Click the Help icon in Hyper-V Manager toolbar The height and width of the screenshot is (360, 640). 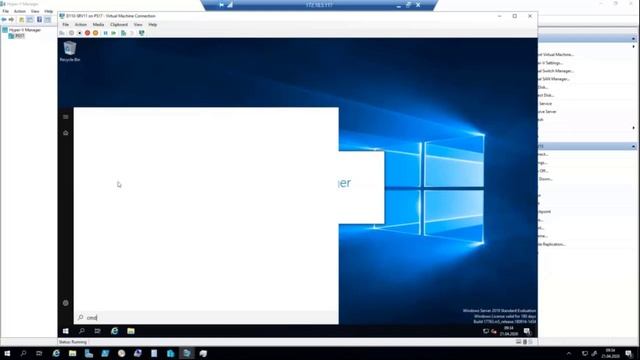click(40, 20)
